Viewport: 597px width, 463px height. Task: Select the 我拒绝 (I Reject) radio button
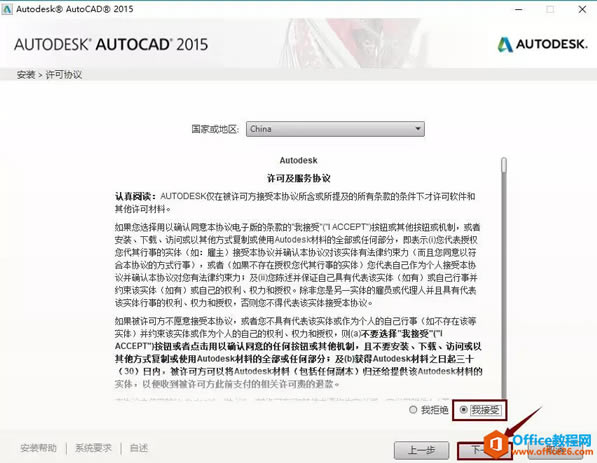413,410
